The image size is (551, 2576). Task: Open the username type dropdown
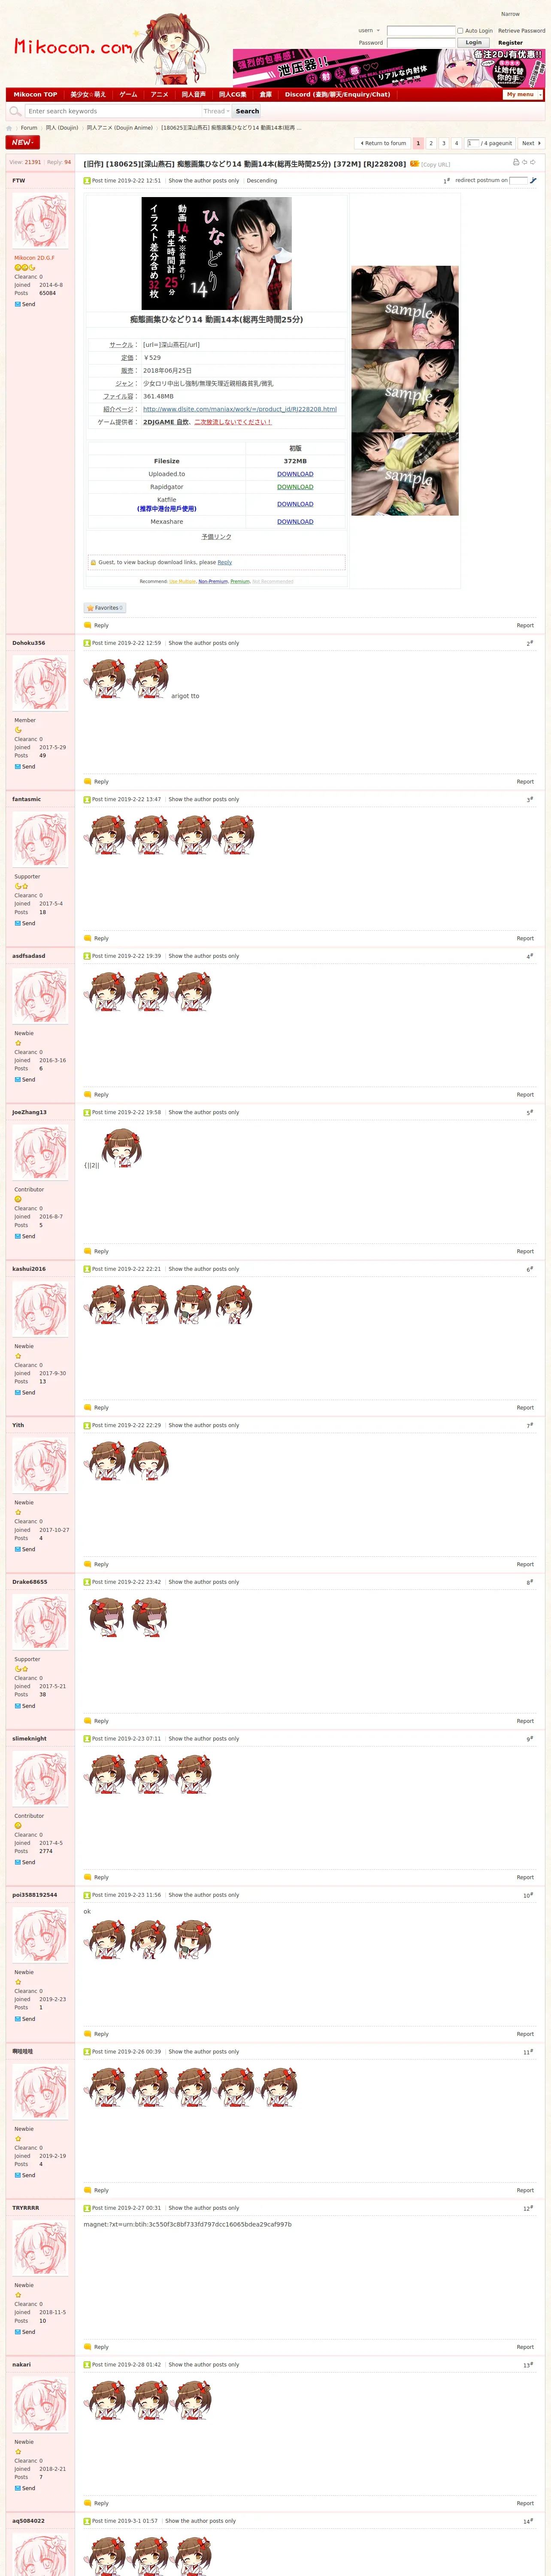pos(369,31)
